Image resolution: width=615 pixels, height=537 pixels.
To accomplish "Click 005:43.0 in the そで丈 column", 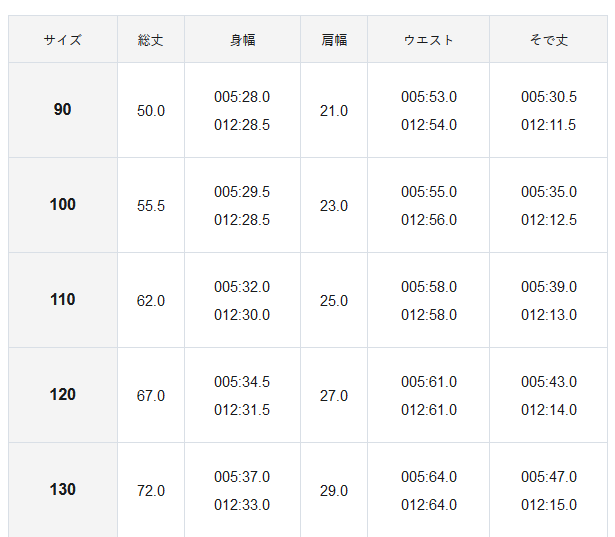I will (x=549, y=382).
